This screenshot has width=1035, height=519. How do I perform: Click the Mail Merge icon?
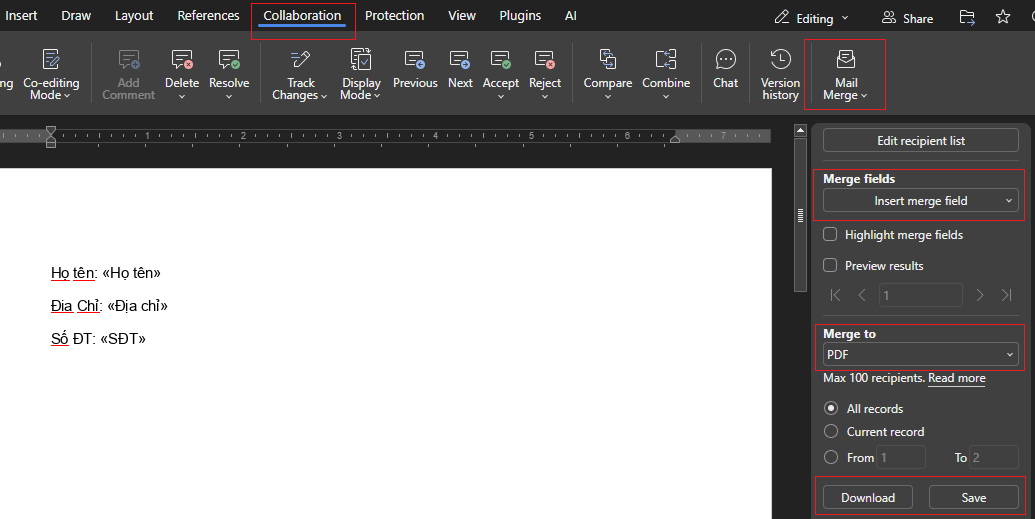click(846, 59)
